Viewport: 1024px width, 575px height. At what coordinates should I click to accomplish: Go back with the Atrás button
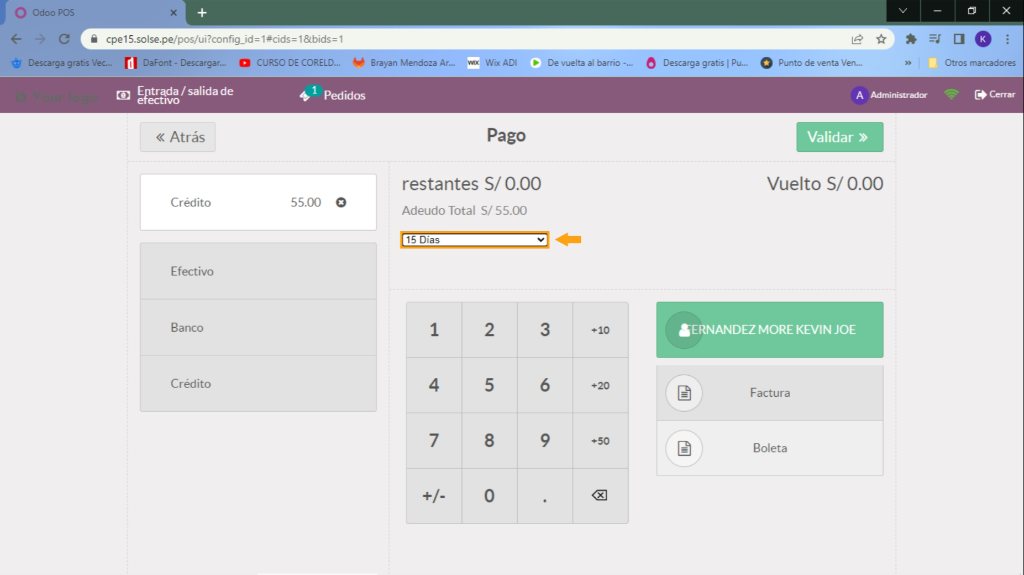coord(178,137)
